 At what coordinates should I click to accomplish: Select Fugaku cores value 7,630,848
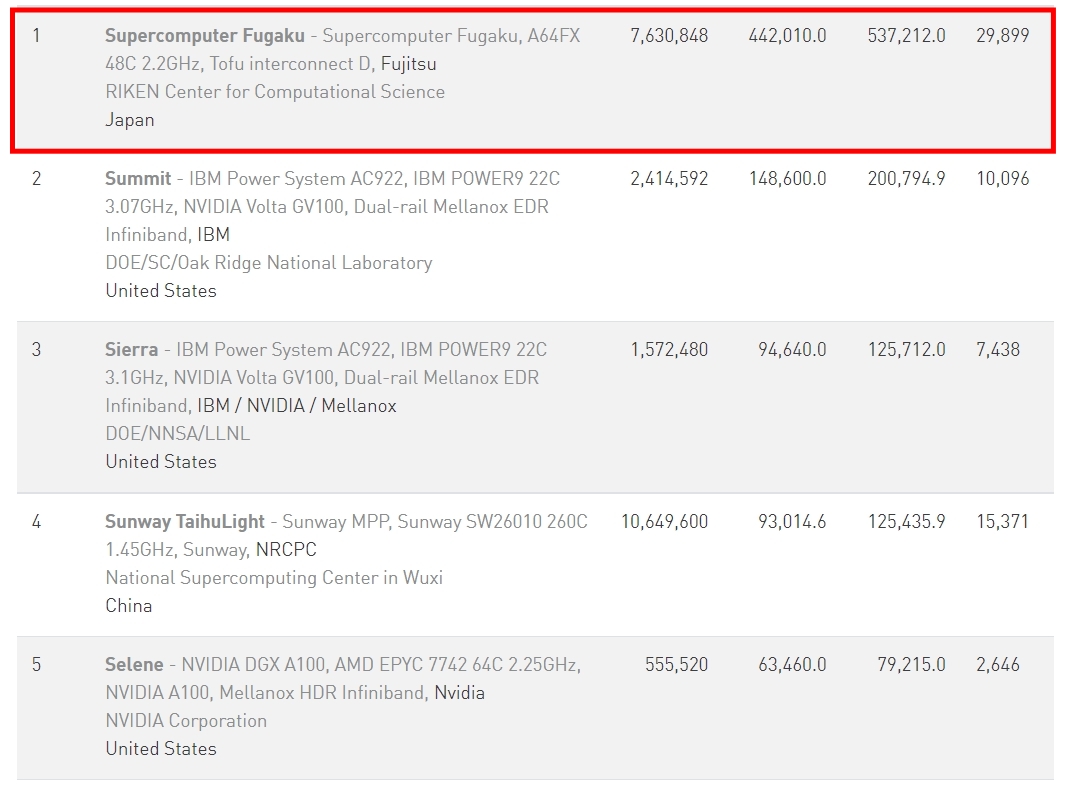669,36
